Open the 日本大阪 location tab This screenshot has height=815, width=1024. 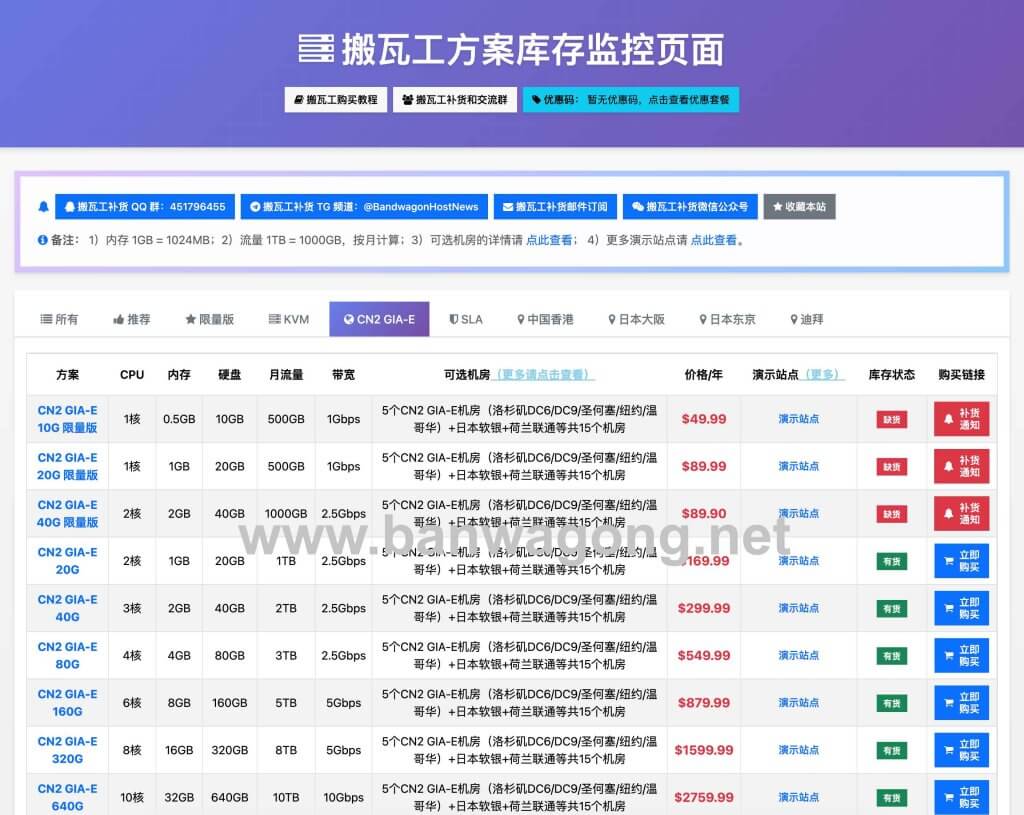click(636, 319)
